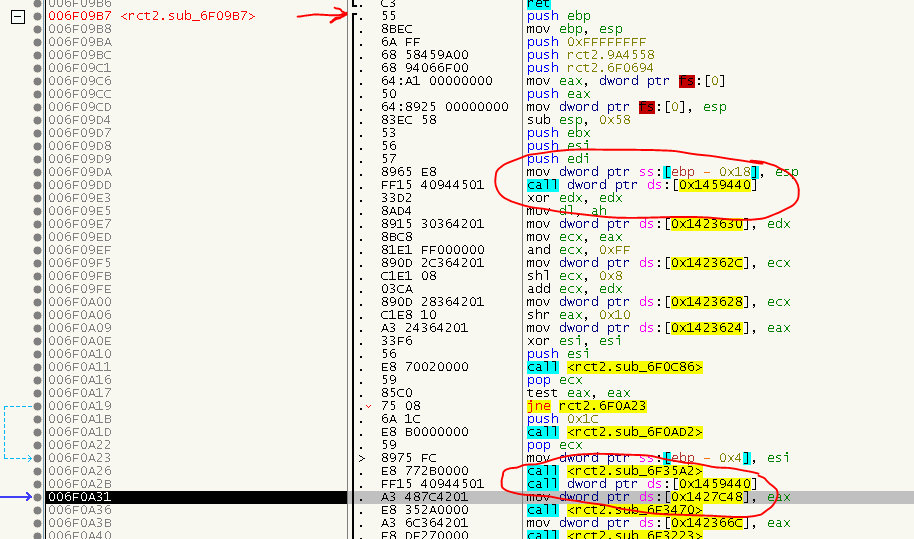Select address row 006F09E3

(x=80, y=198)
